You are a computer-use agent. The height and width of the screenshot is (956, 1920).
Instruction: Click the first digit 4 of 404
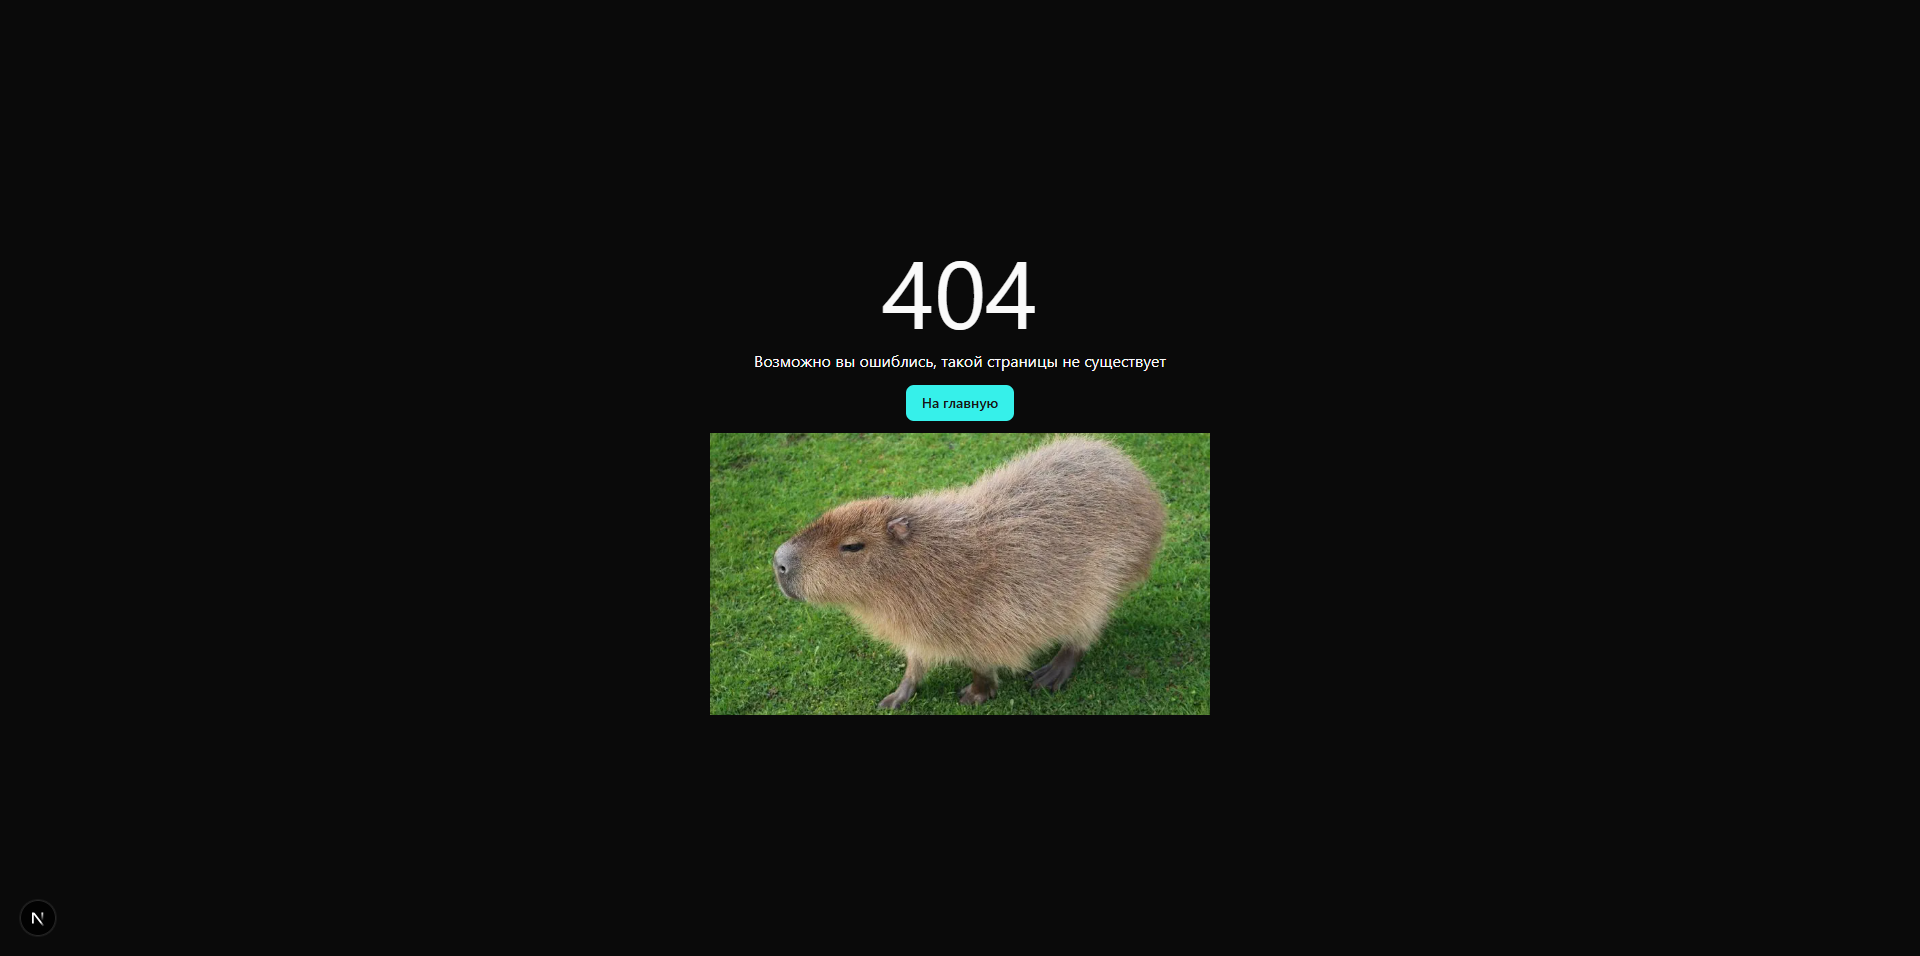pos(907,295)
